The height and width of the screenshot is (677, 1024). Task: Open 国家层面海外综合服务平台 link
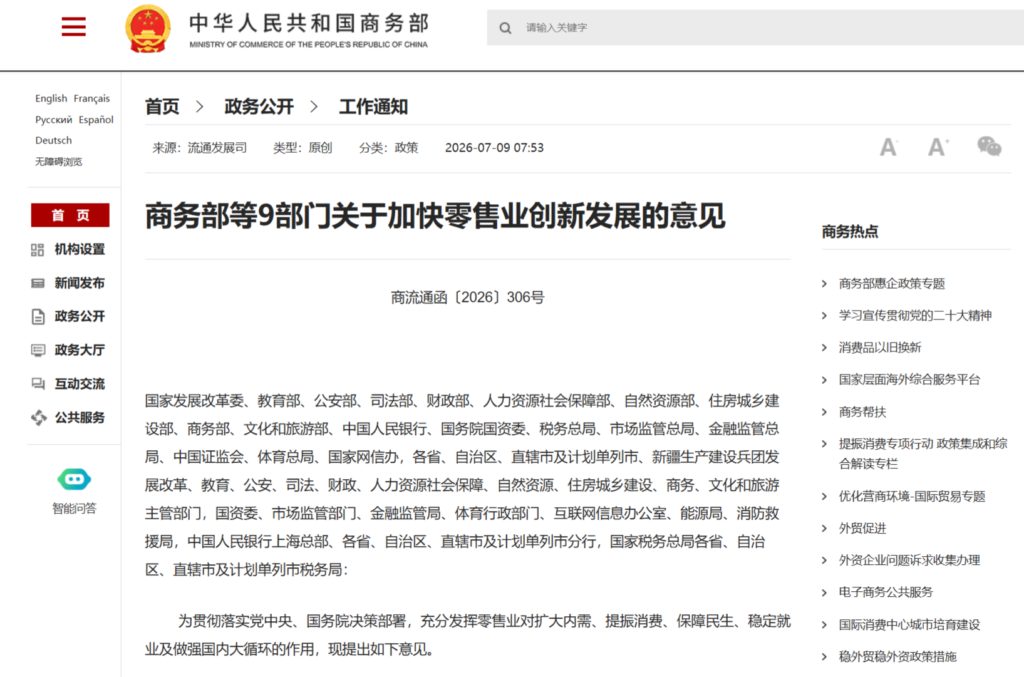[909, 379]
